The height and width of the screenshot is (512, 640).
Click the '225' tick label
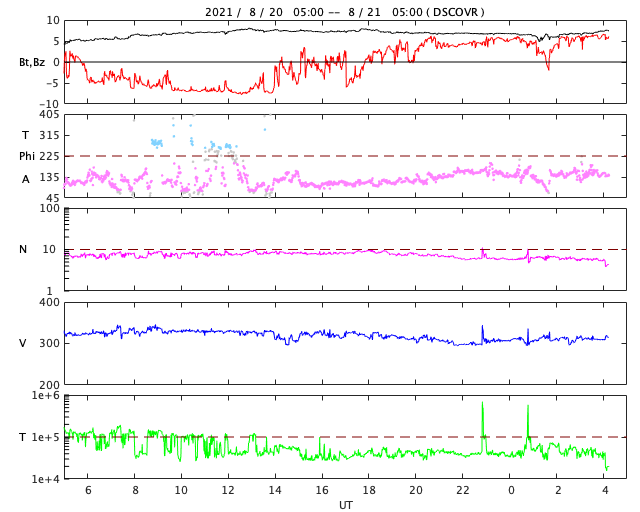tap(49, 156)
